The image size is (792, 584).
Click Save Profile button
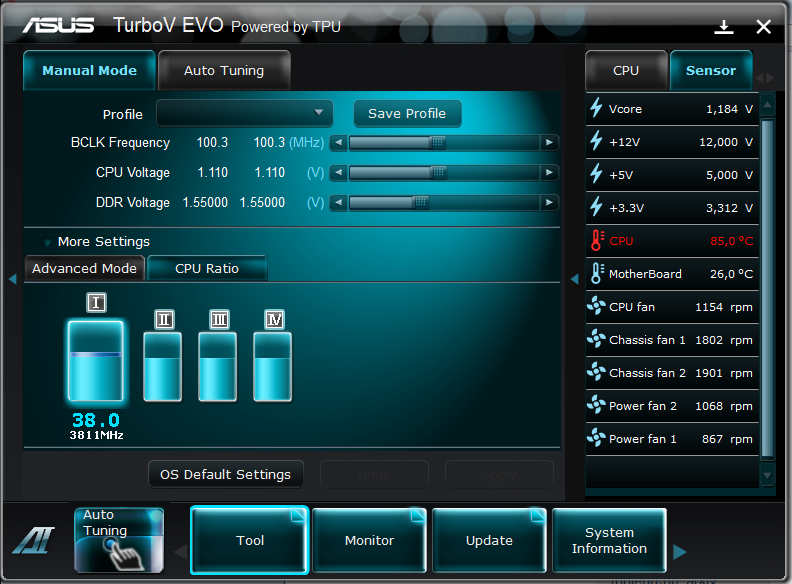click(407, 113)
